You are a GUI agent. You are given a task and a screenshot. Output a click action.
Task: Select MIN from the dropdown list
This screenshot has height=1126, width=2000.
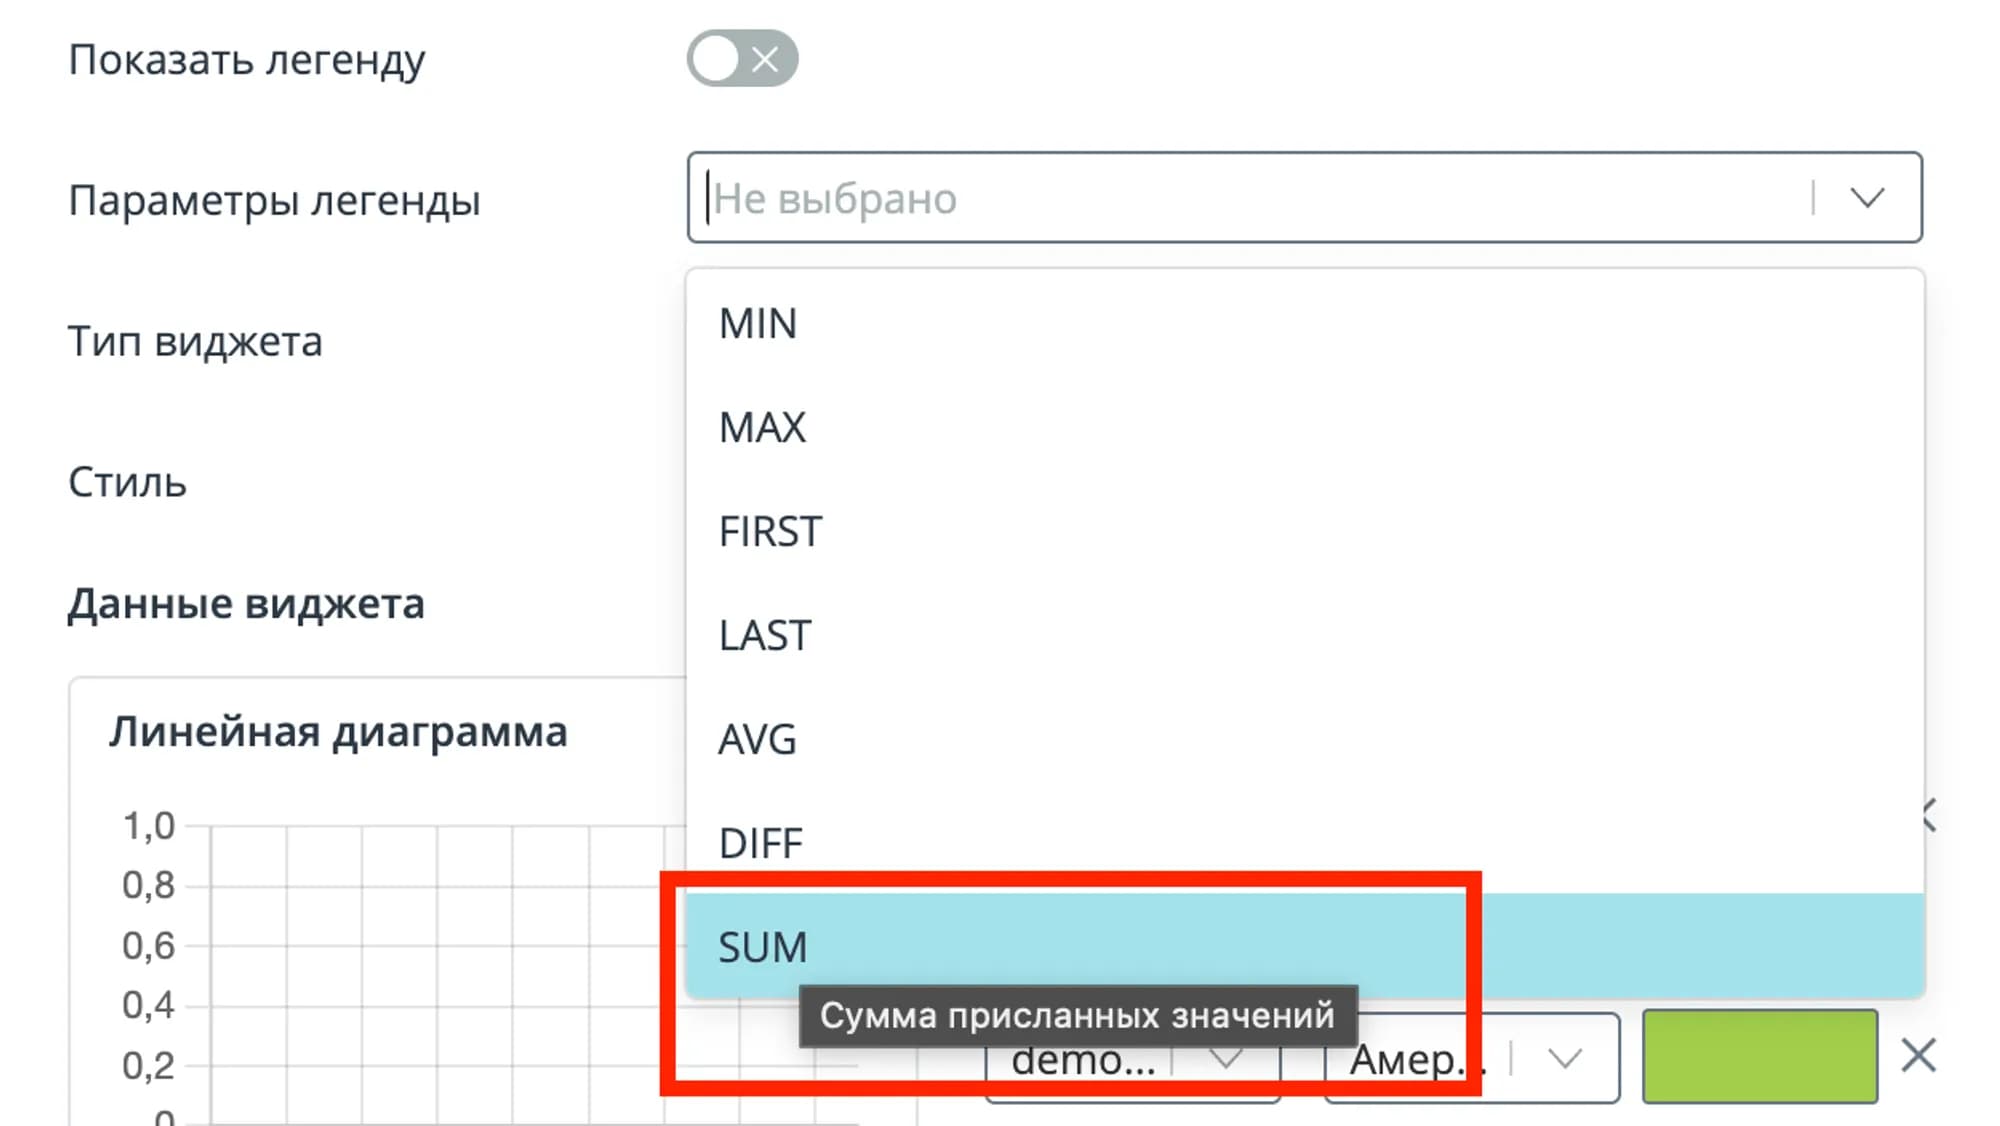(x=758, y=324)
